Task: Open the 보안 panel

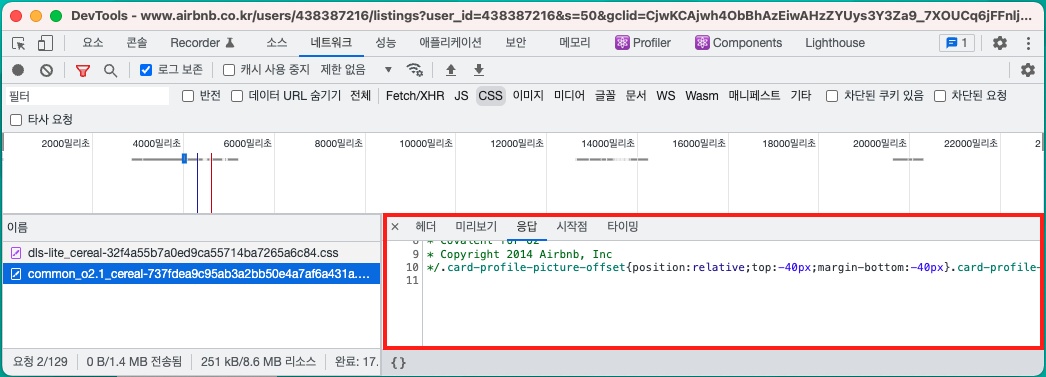Action: (516, 43)
